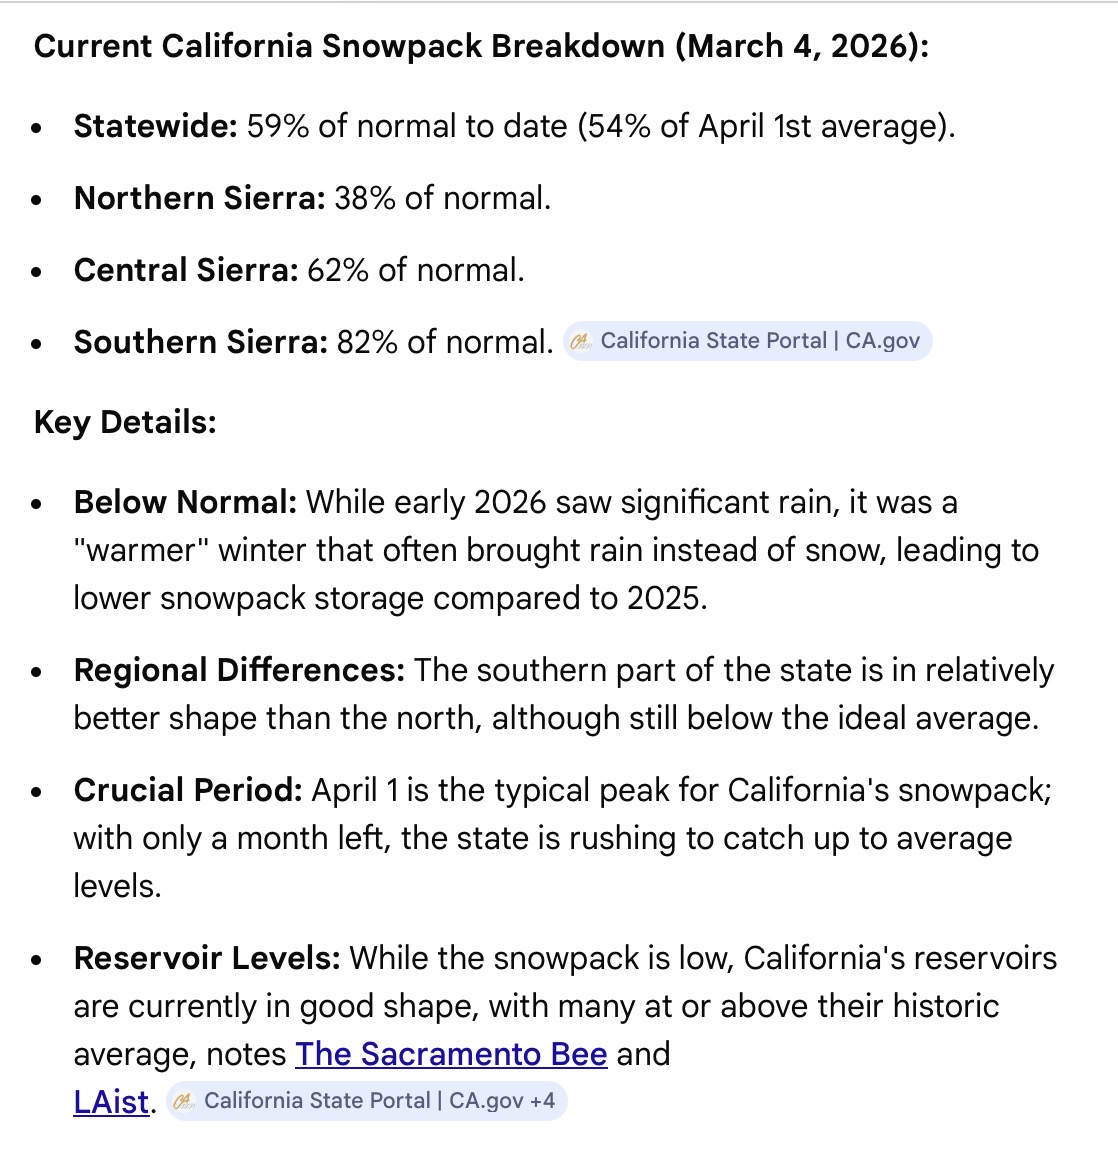This screenshot has width=1118, height=1154.
Task: Open The Sacramento Bee link
Action: click(451, 1054)
